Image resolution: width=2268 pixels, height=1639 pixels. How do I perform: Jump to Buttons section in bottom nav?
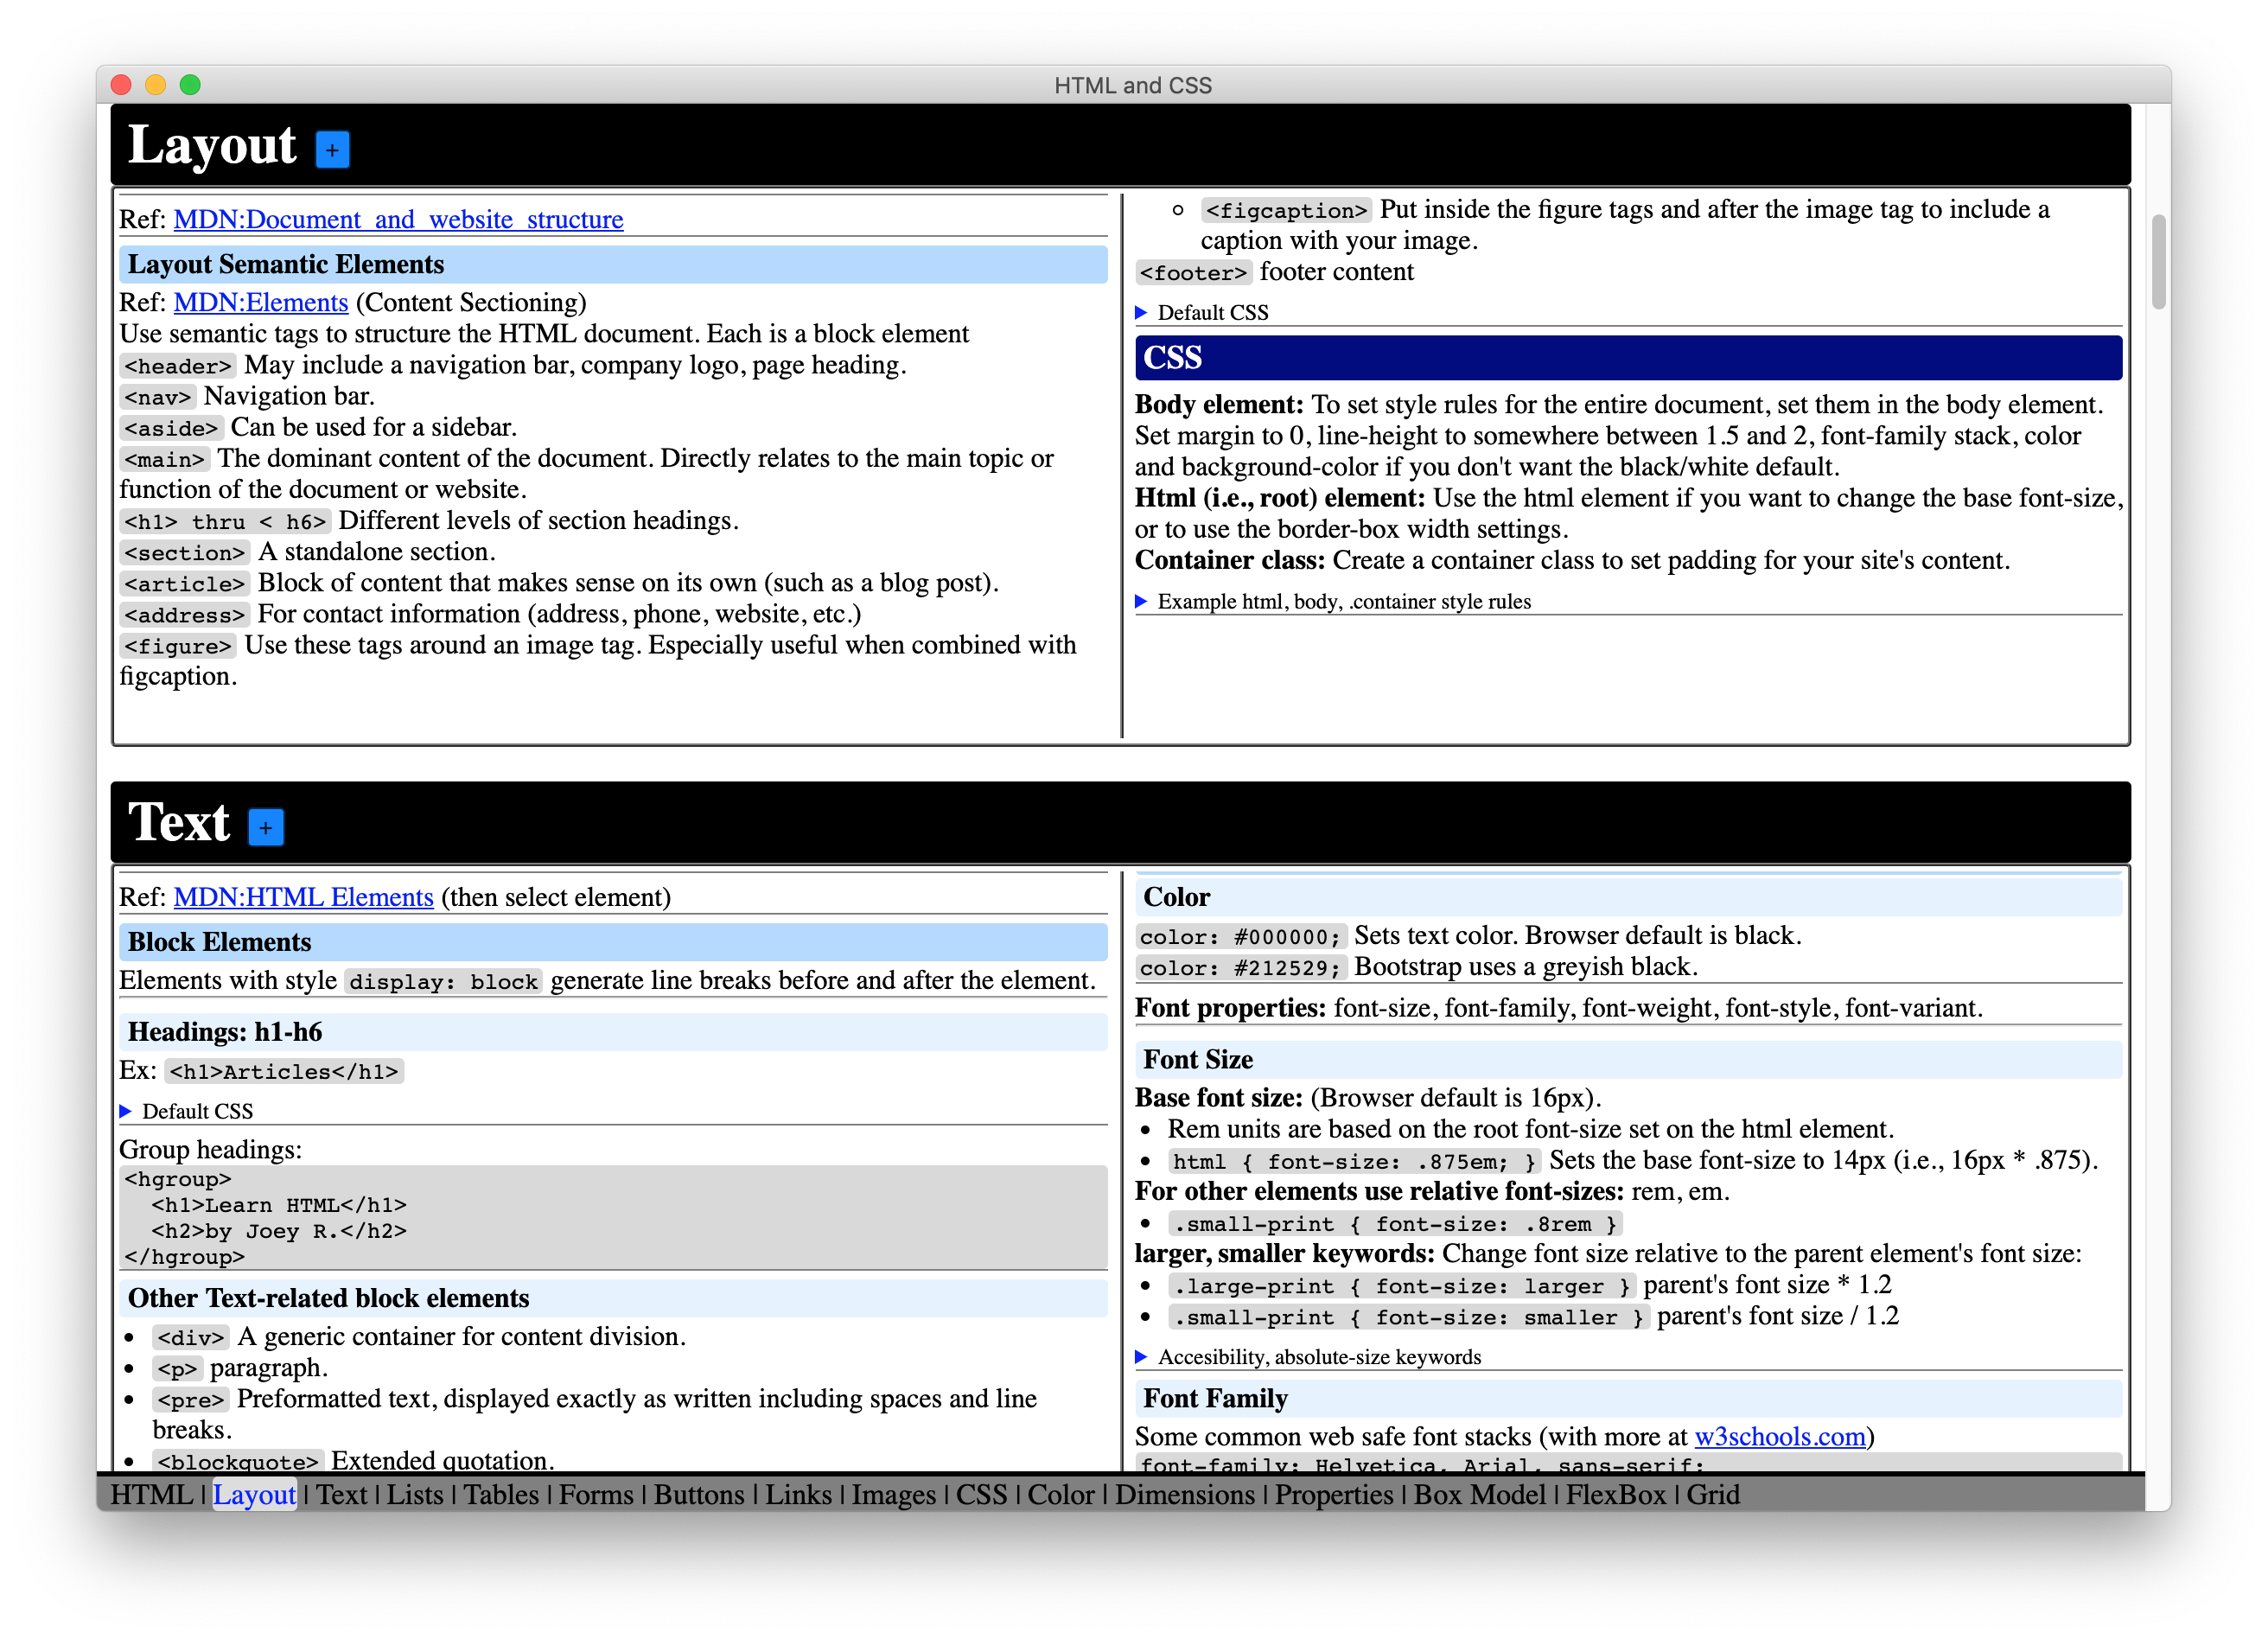(x=699, y=1495)
